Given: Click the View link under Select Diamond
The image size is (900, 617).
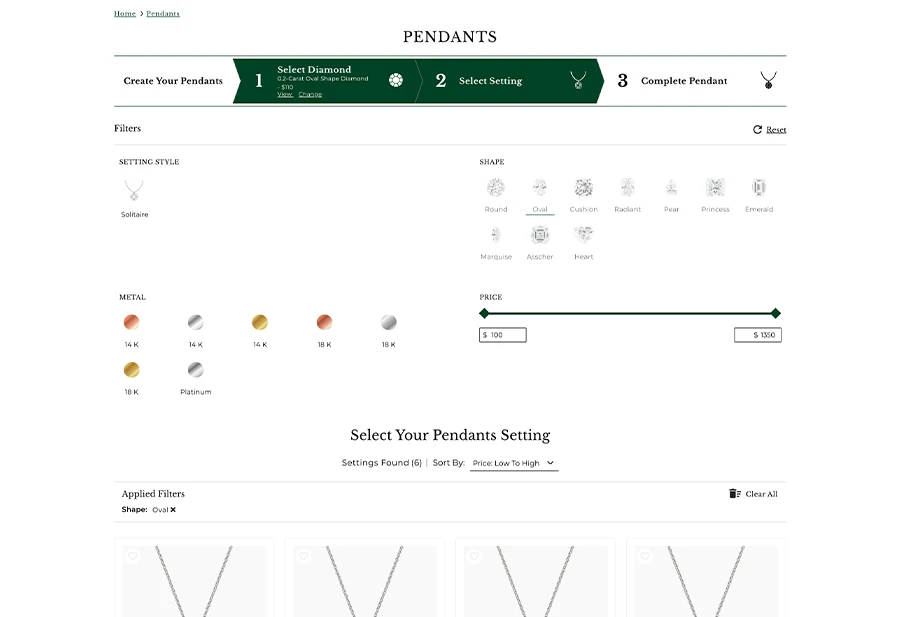Looking at the screenshot, I should (285, 95).
